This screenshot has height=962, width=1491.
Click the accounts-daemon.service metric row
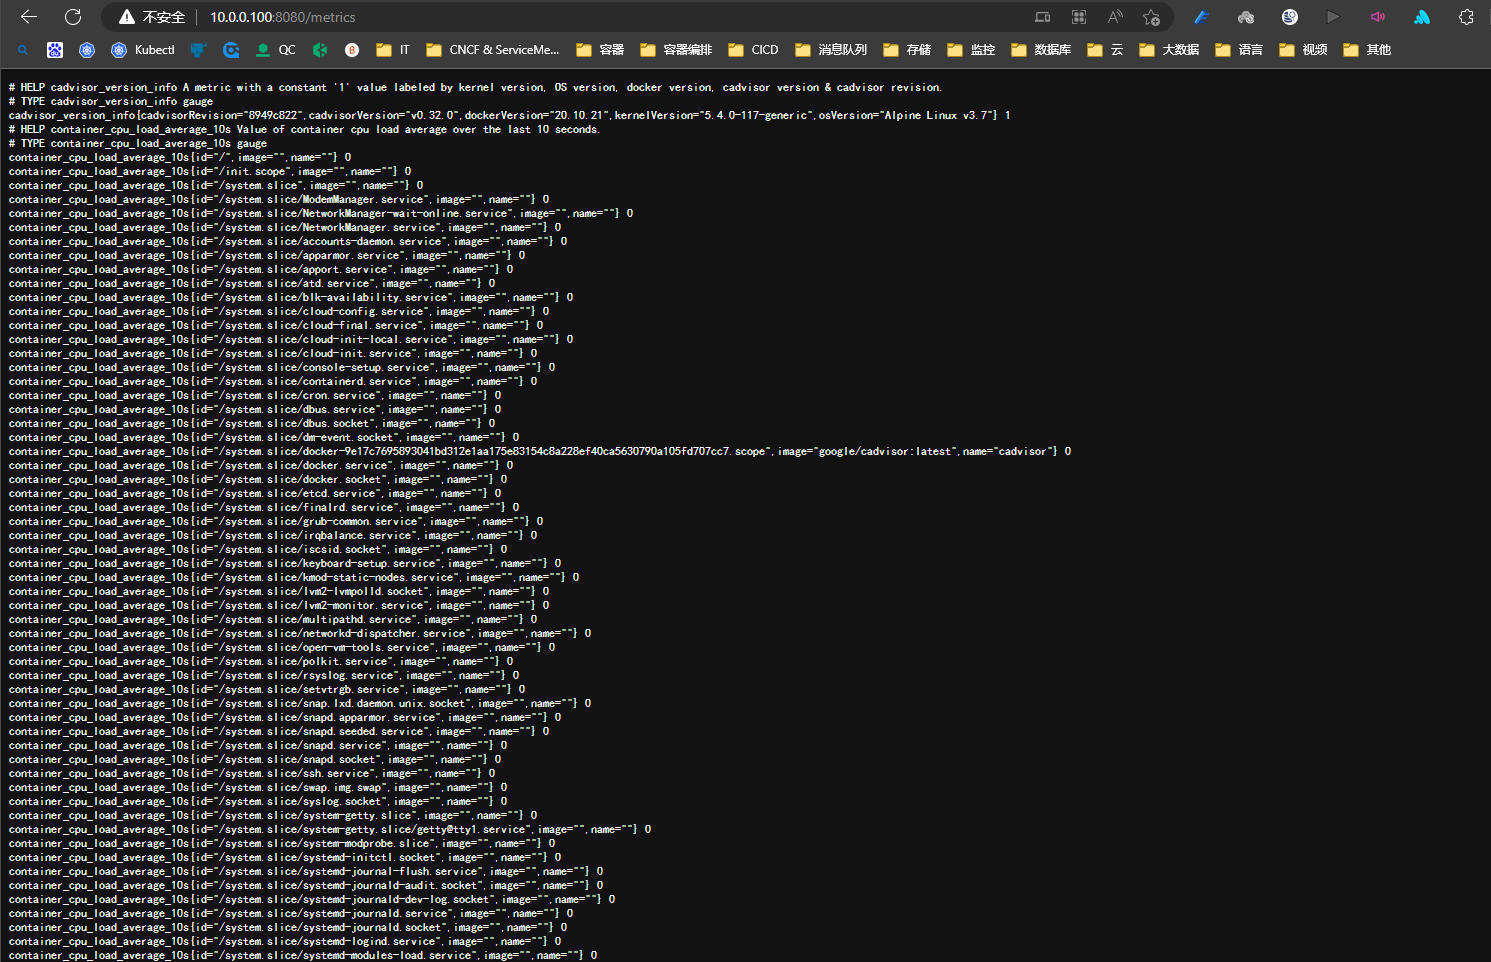288,241
